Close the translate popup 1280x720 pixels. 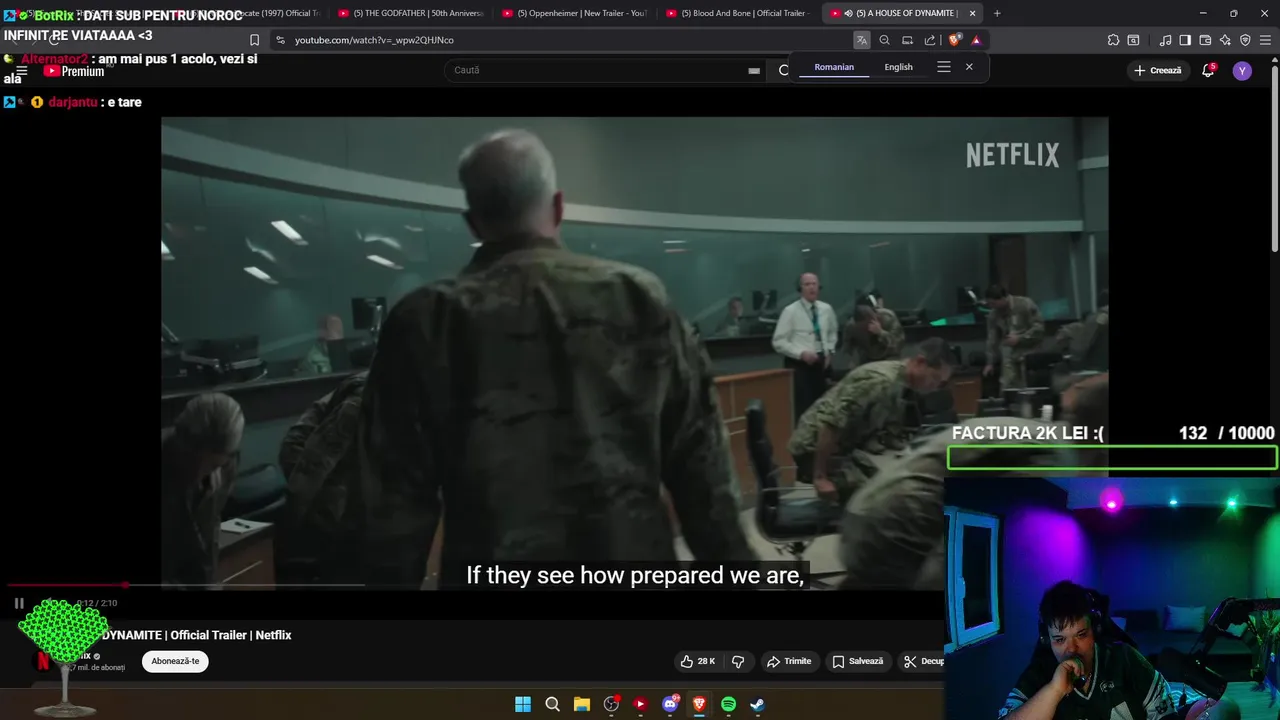click(969, 67)
